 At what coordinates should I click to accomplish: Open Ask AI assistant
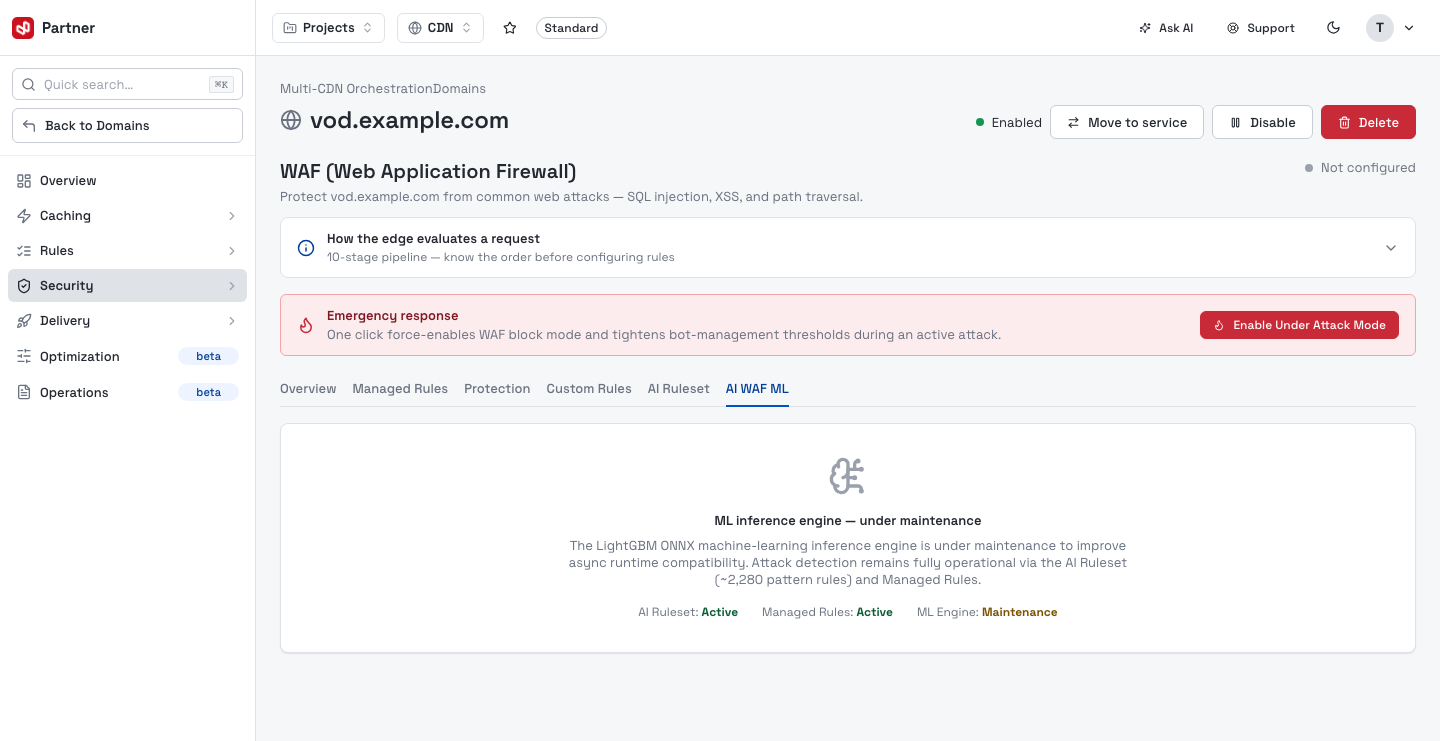click(1166, 28)
